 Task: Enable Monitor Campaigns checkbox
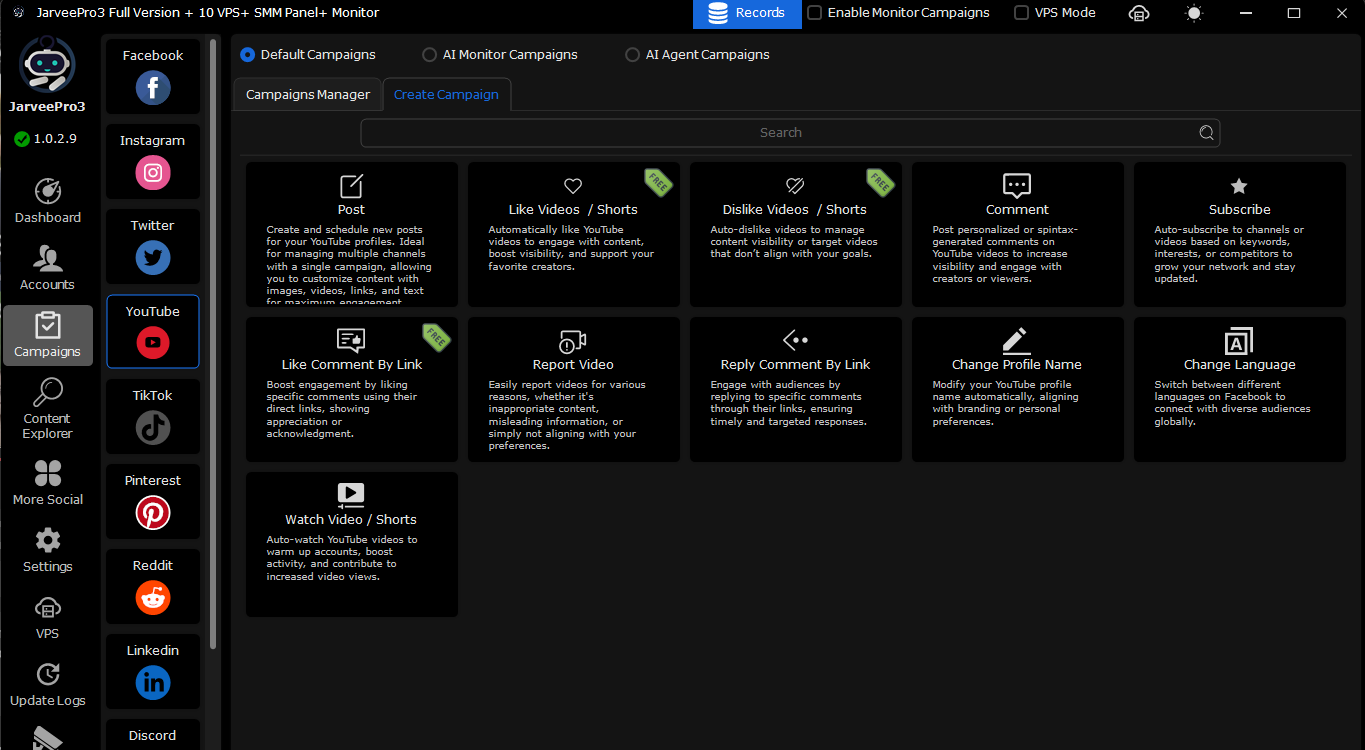tap(815, 13)
